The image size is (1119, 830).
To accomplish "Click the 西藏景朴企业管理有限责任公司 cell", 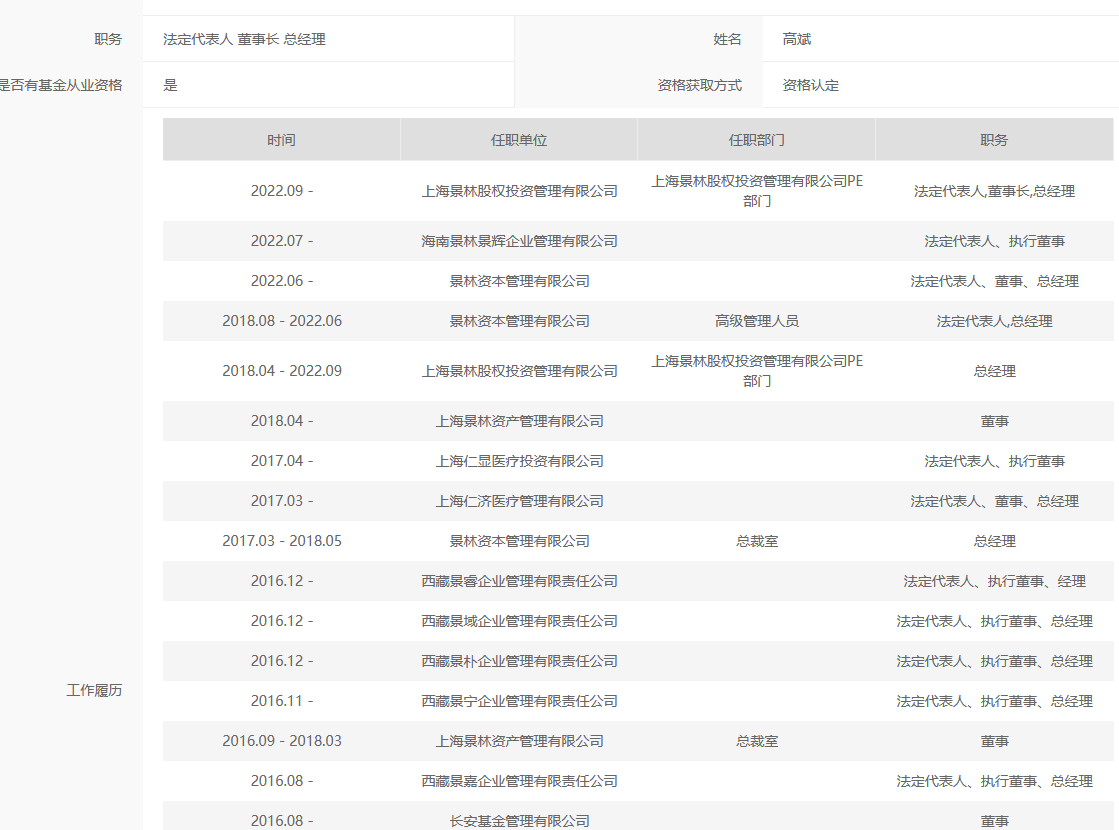I will pyautogui.click(x=519, y=661).
